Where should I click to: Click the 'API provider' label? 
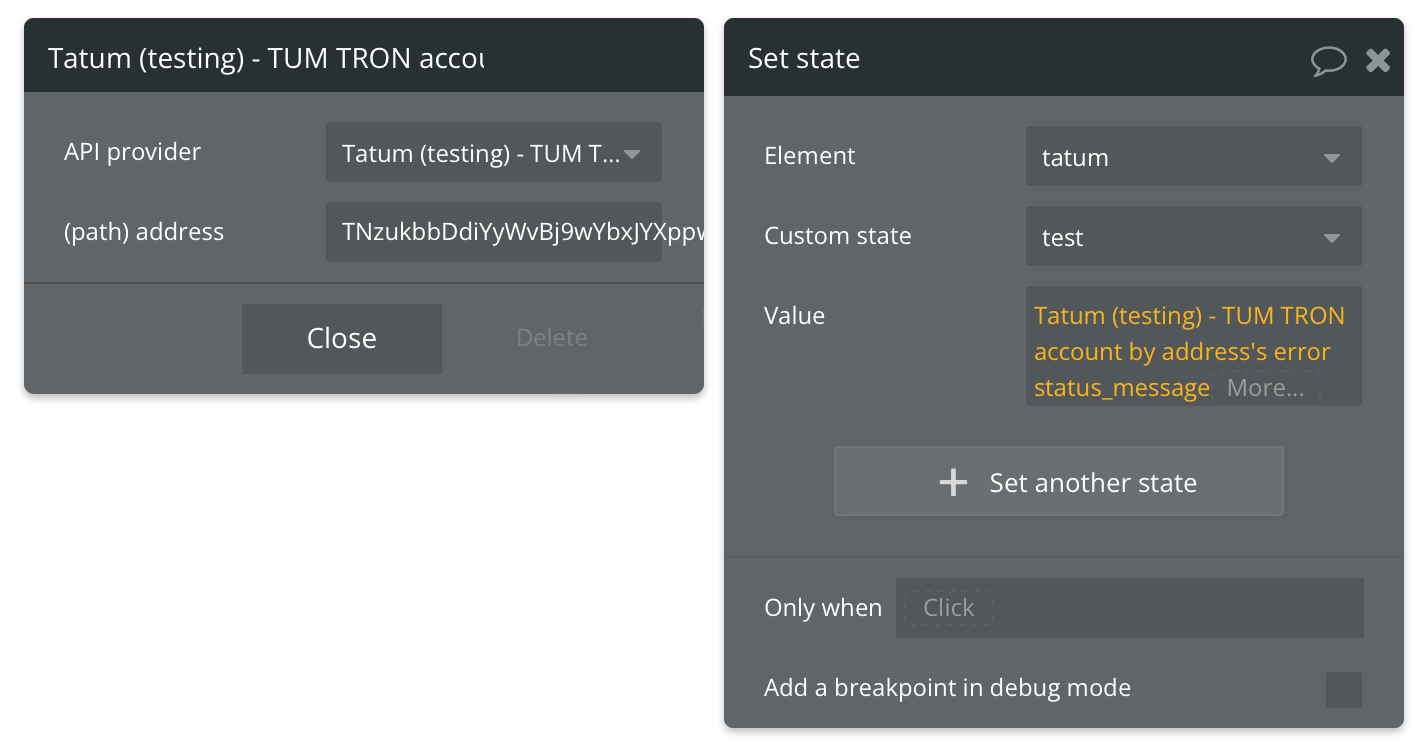click(x=132, y=152)
